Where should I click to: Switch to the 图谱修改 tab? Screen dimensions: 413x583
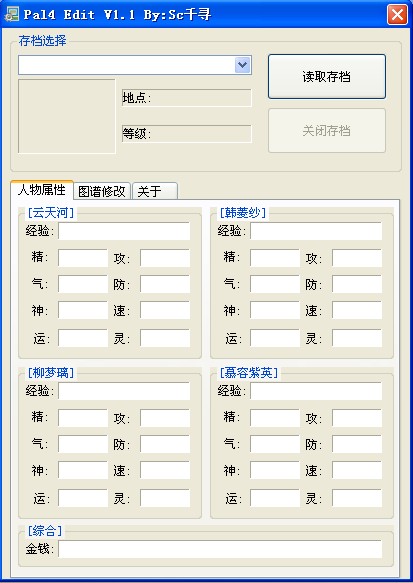[101, 191]
